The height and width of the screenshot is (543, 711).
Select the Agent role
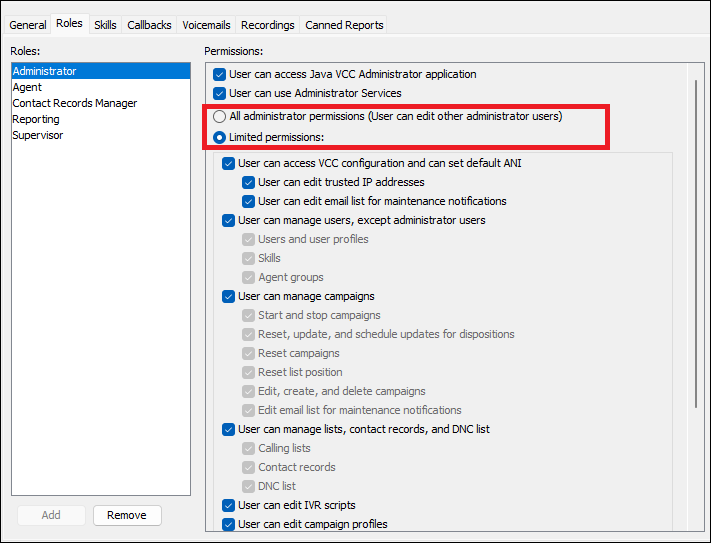[x=101, y=87]
